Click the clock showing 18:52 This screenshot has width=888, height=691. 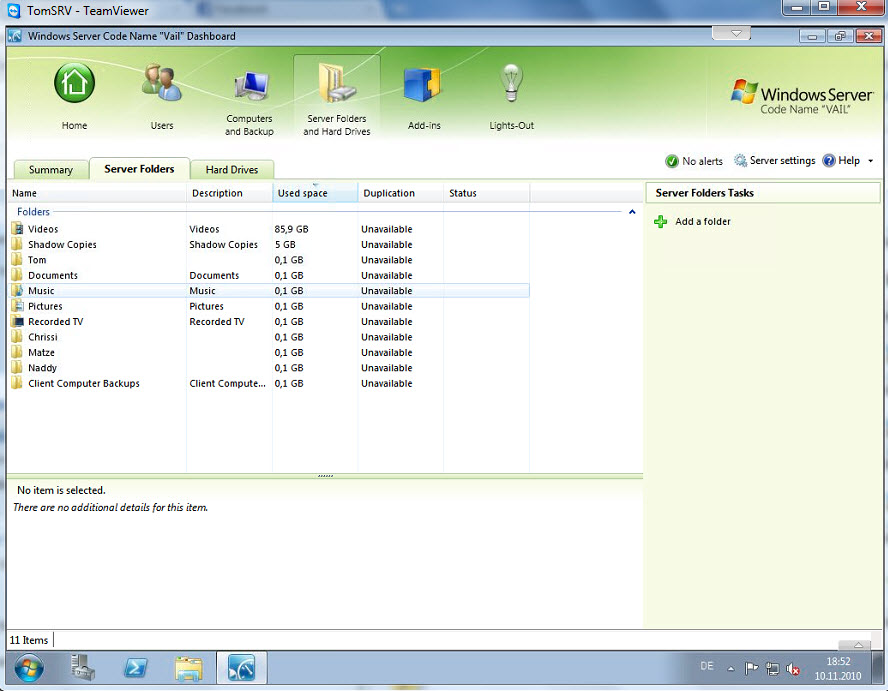pyautogui.click(x=838, y=662)
